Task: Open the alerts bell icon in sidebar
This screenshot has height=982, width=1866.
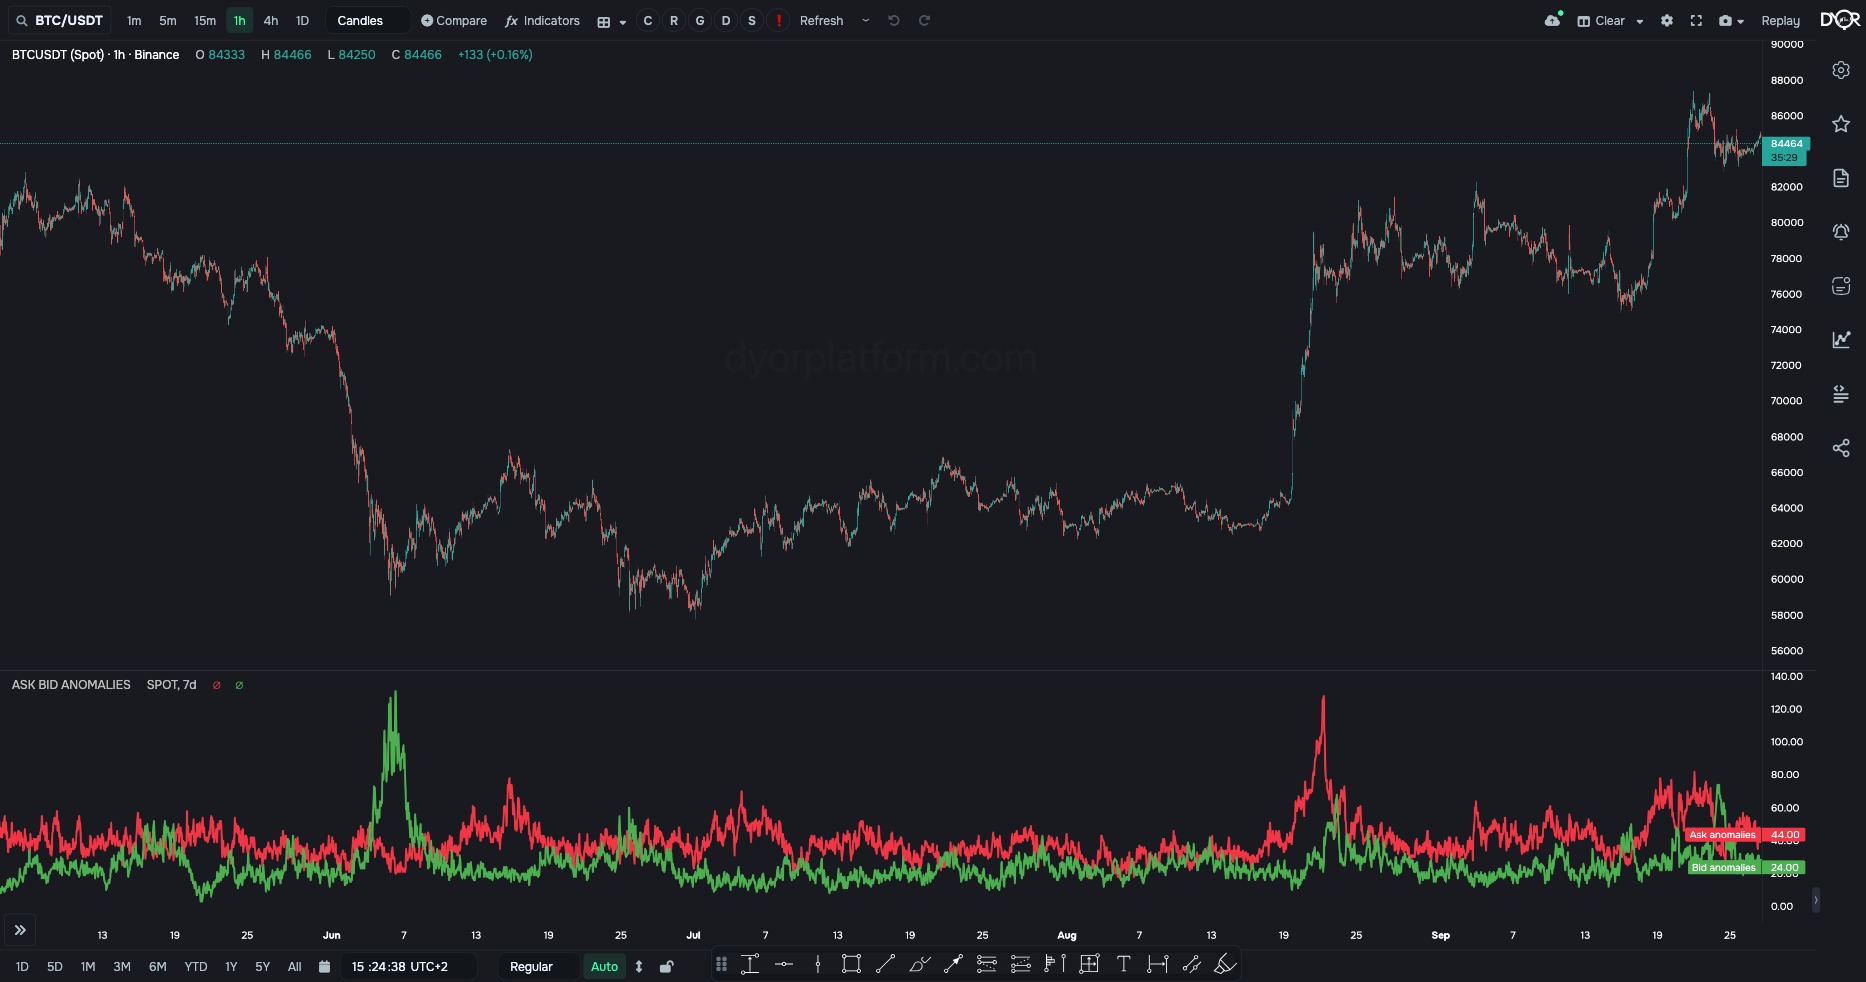Action: pos(1841,232)
